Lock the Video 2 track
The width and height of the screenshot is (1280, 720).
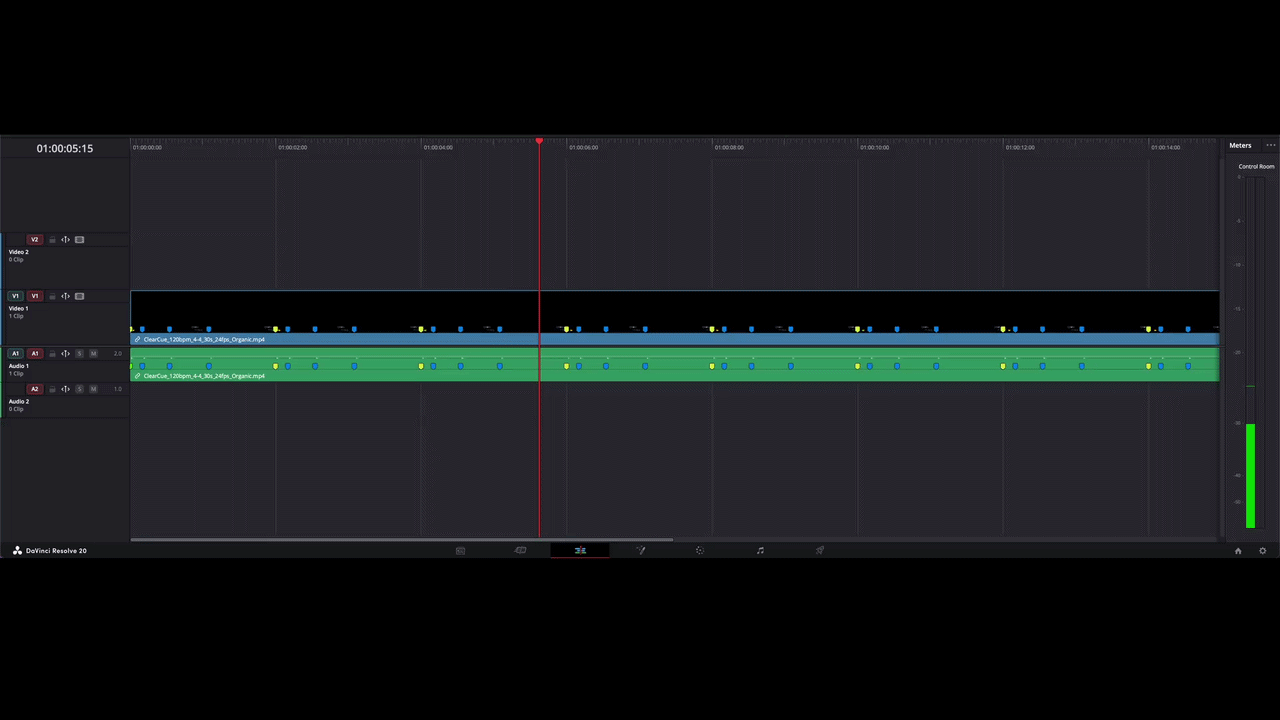coord(52,240)
